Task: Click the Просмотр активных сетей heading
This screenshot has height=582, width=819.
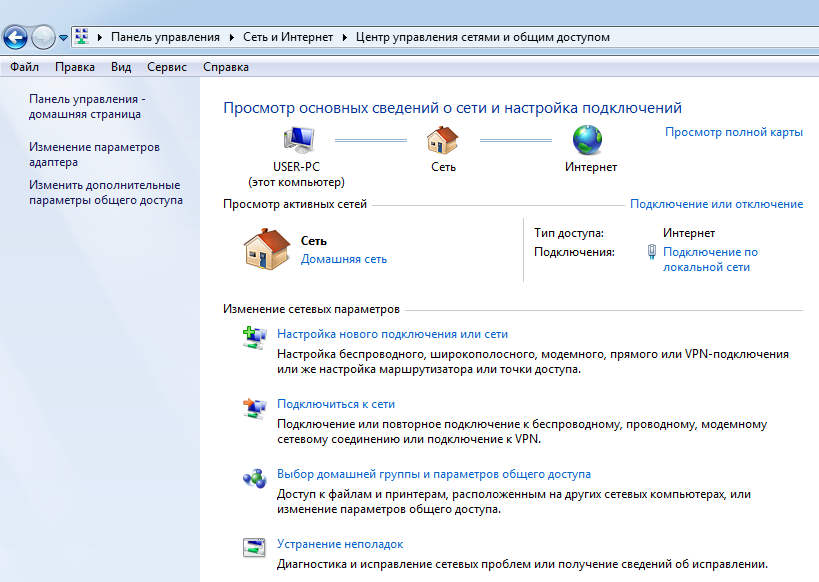Action: 295,204
